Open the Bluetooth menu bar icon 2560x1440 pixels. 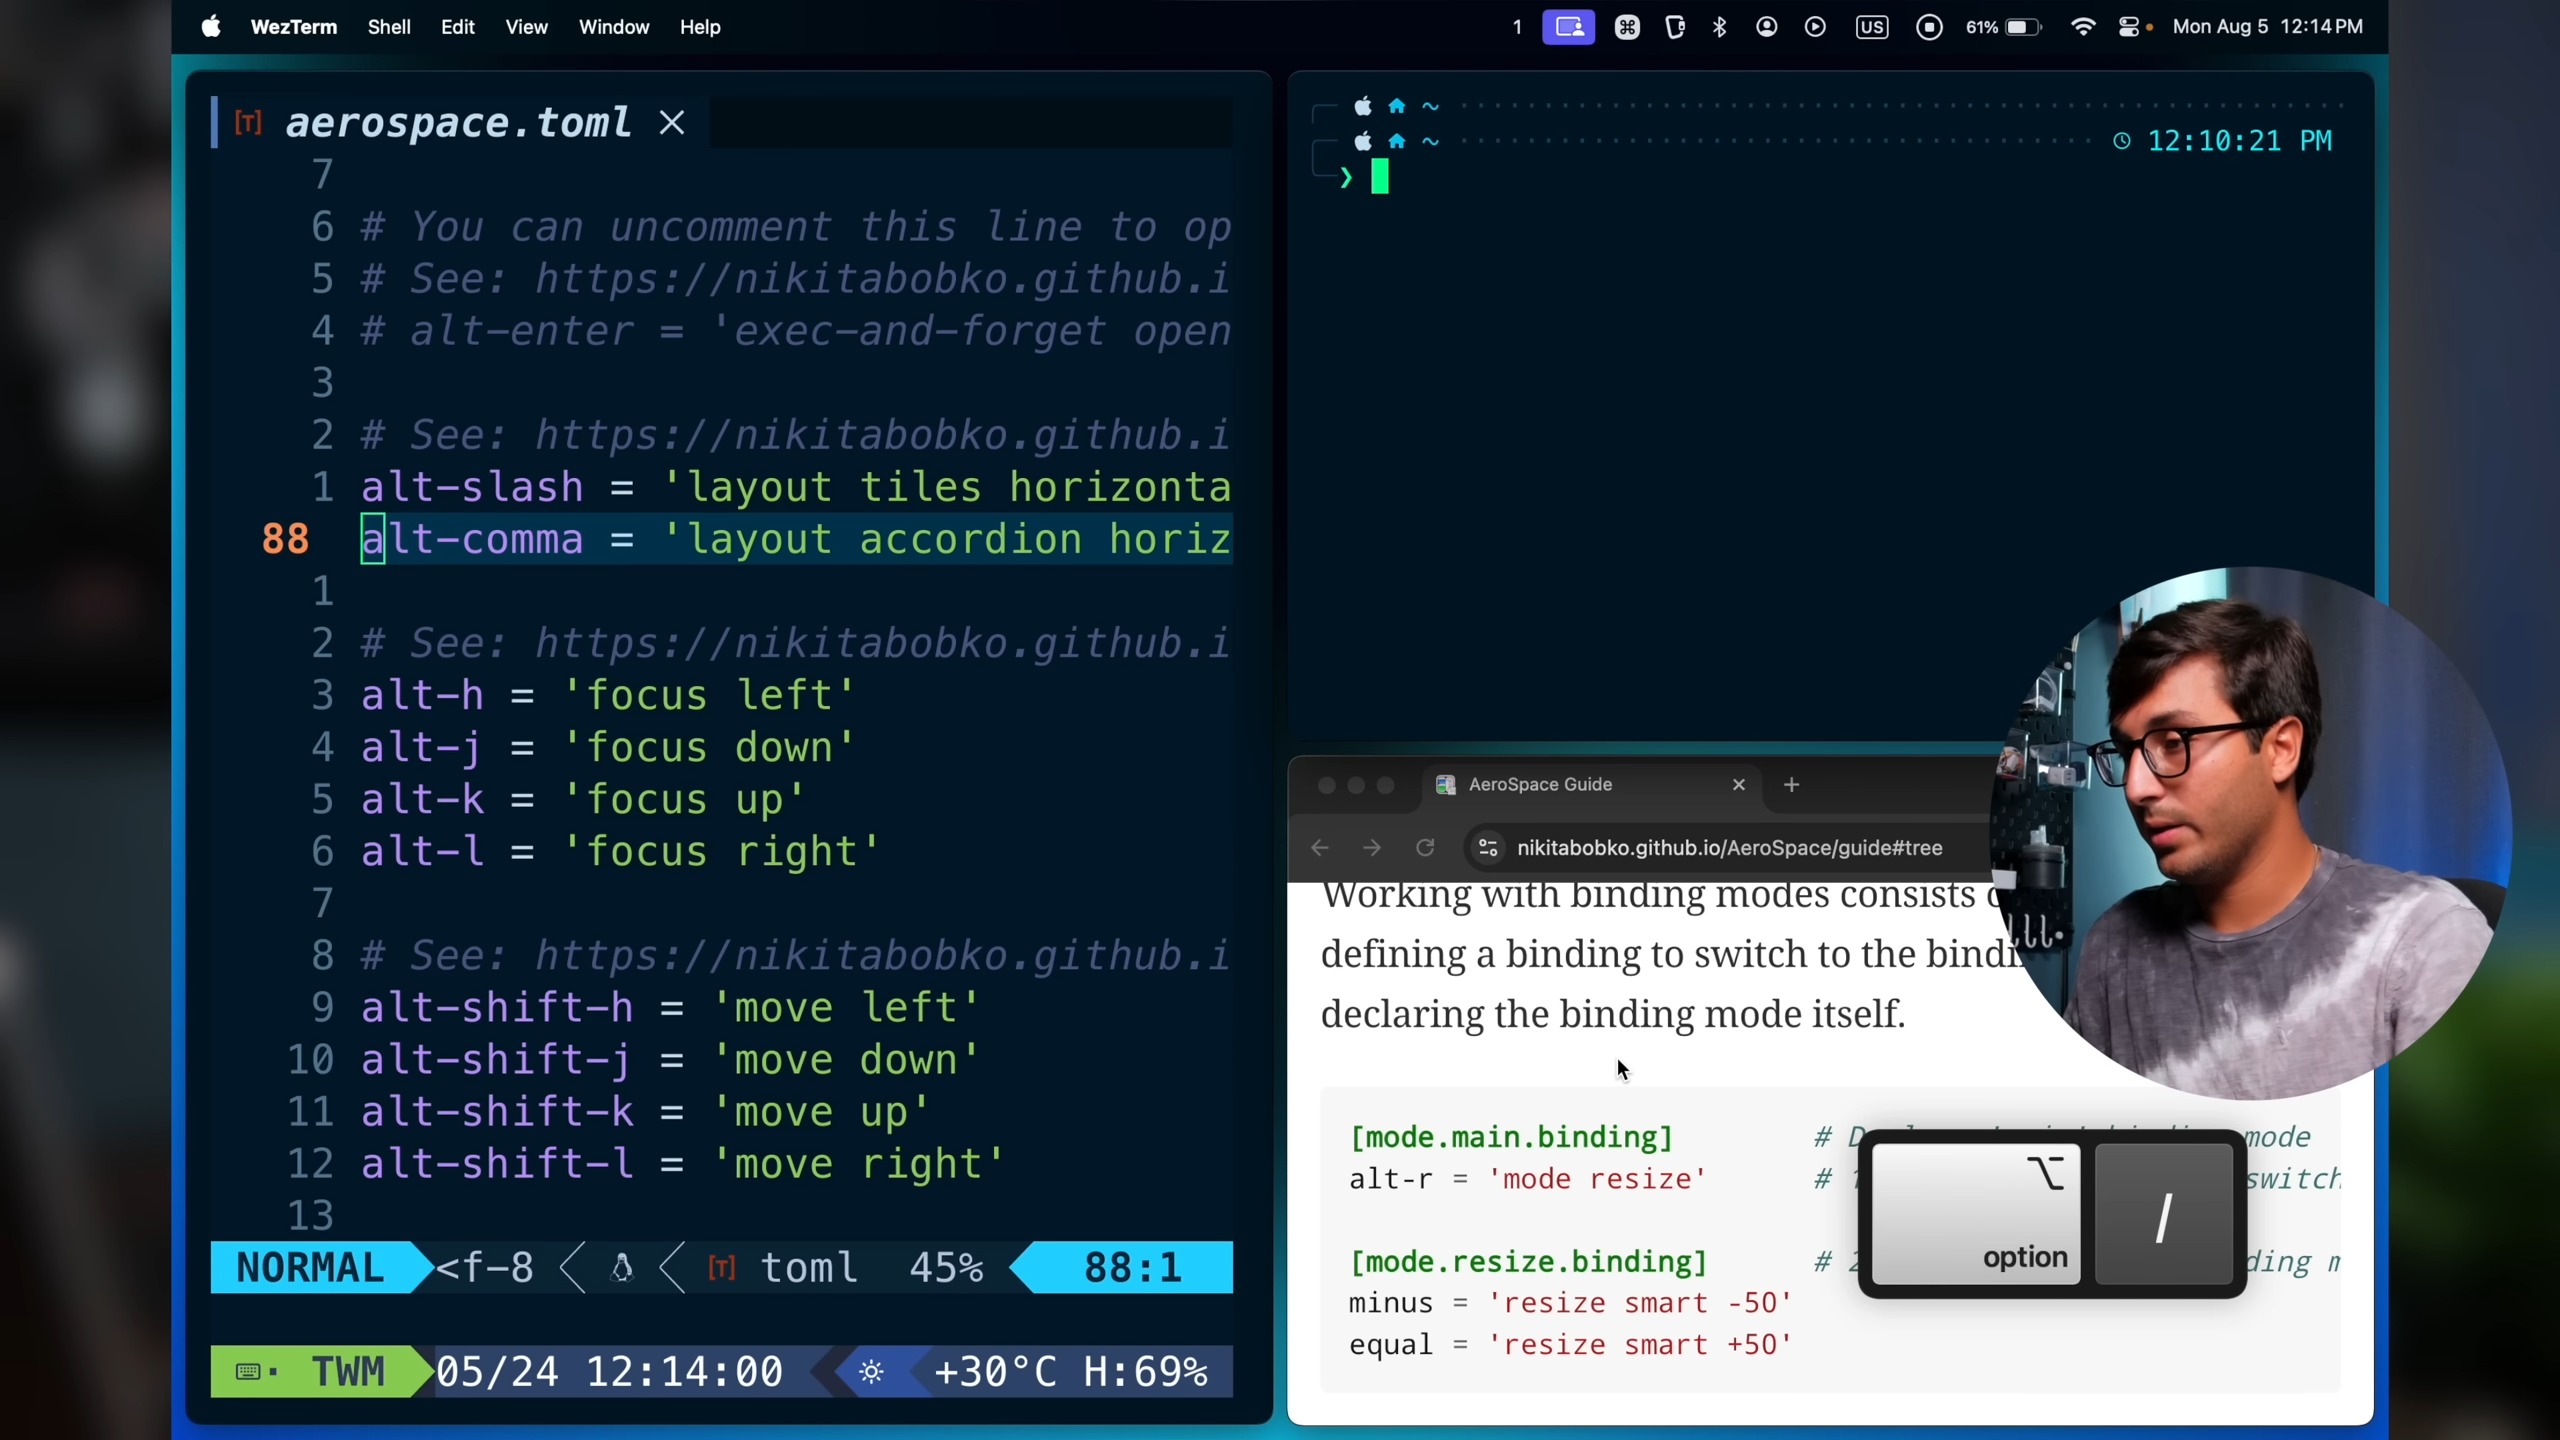[1719, 27]
